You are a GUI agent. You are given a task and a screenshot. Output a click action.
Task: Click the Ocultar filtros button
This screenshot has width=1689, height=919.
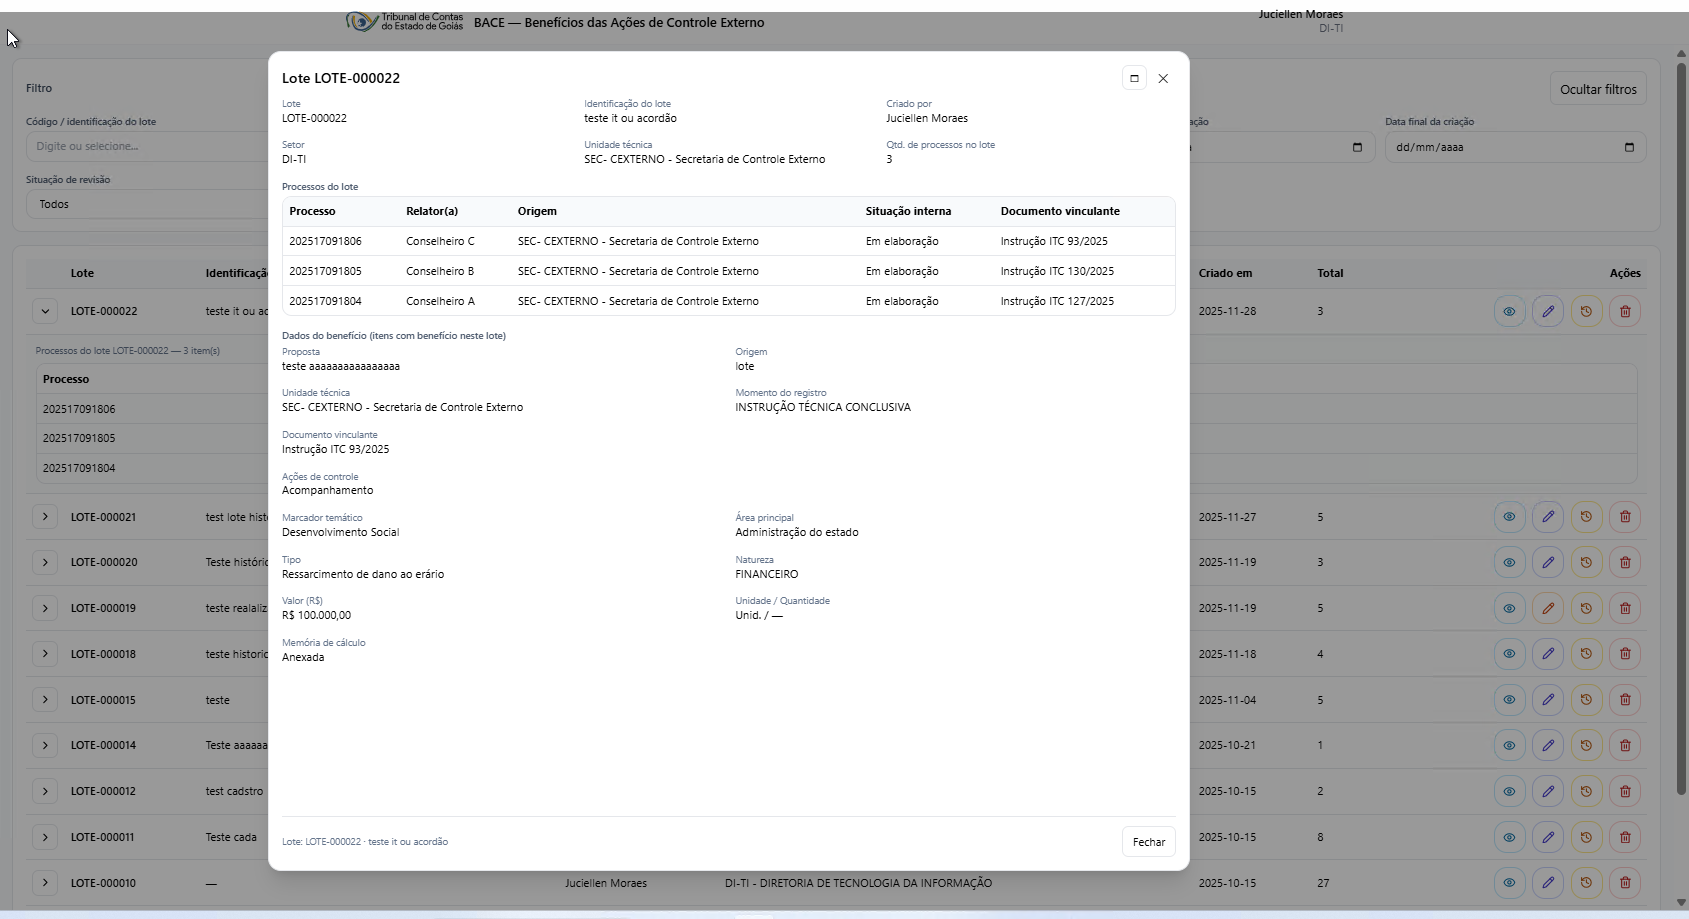pos(1597,89)
